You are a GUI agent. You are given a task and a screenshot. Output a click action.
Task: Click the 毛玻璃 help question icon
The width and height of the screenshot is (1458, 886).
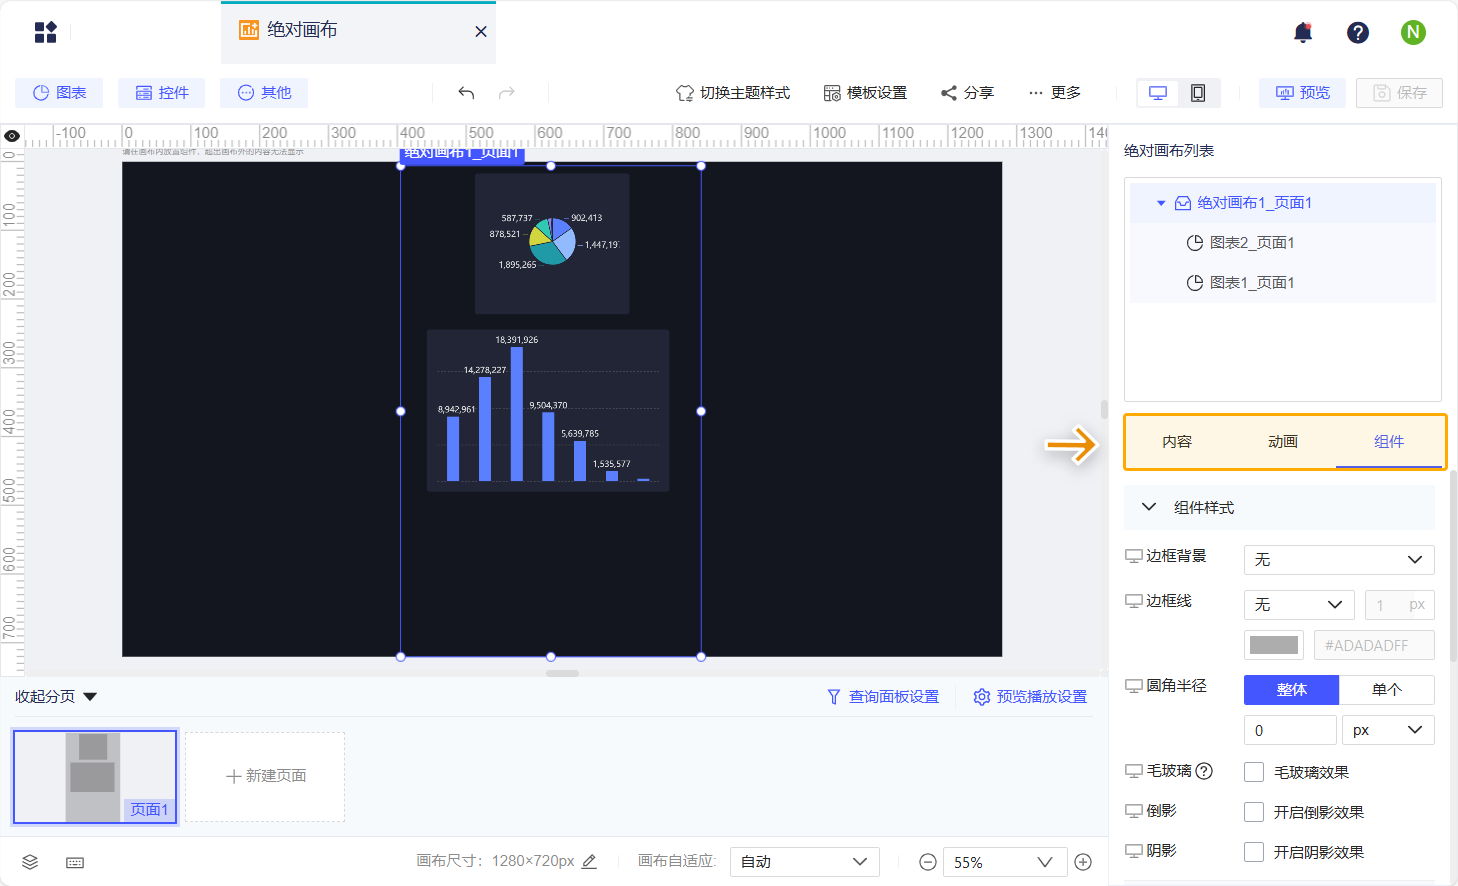[1204, 771]
